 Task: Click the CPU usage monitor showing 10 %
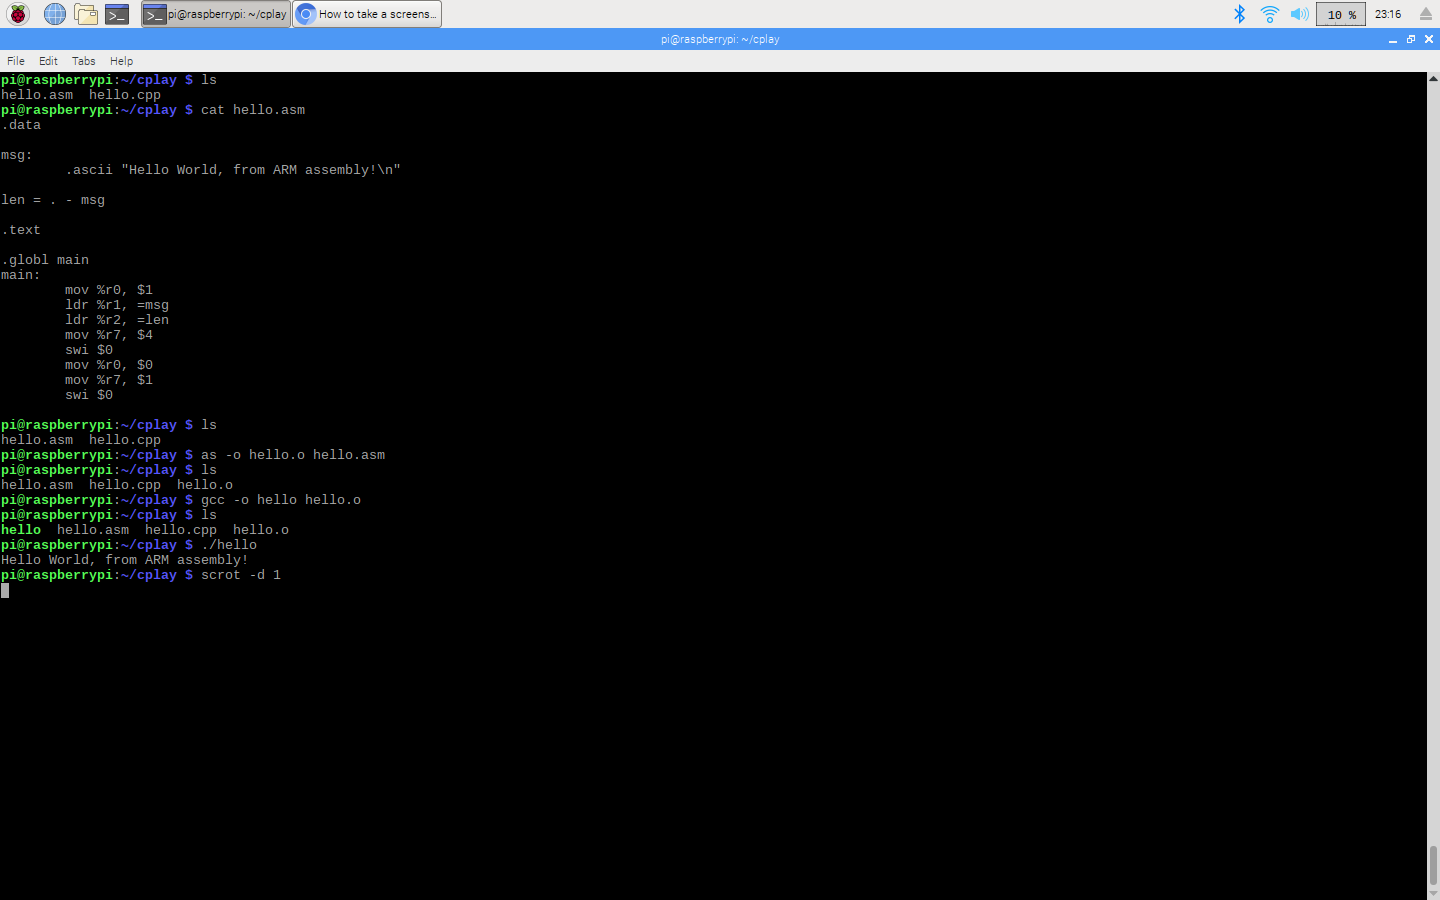[x=1341, y=14]
